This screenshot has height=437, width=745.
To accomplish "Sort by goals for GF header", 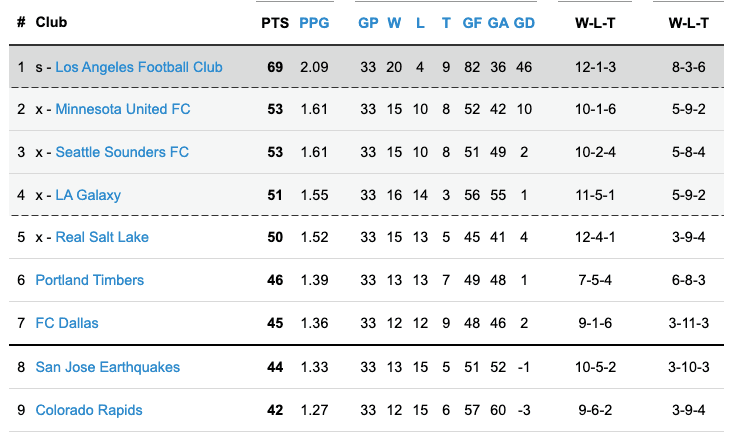I will pyautogui.click(x=472, y=22).
